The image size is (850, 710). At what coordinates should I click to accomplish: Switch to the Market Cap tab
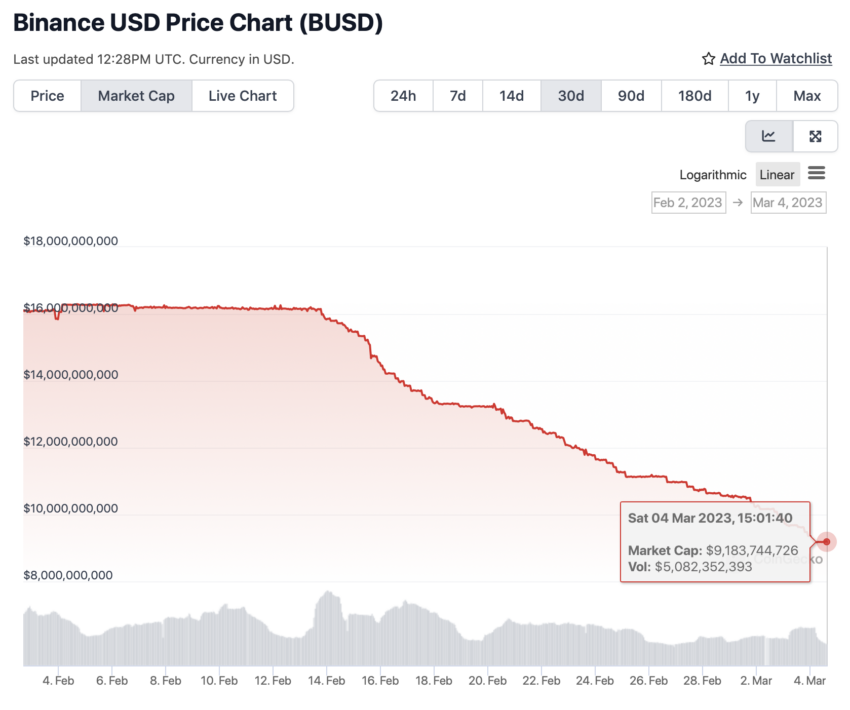click(136, 96)
